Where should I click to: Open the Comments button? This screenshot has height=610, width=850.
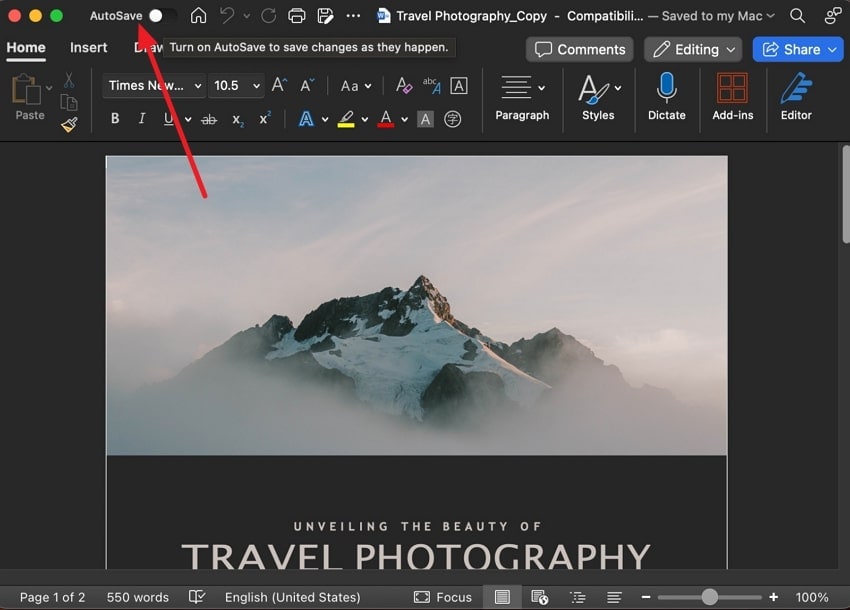pos(580,49)
